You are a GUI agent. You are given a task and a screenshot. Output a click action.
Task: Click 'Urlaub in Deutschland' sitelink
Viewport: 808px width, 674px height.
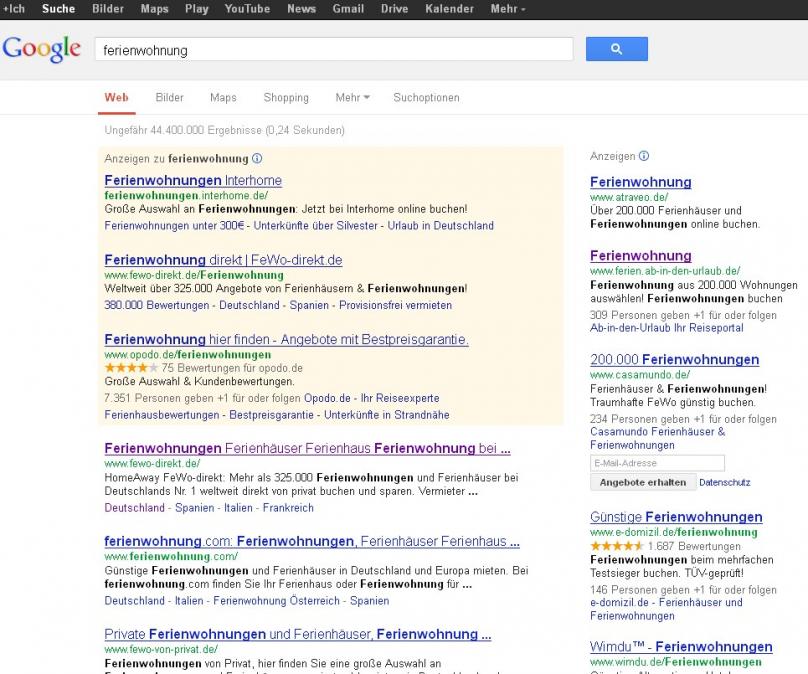point(441,226)
